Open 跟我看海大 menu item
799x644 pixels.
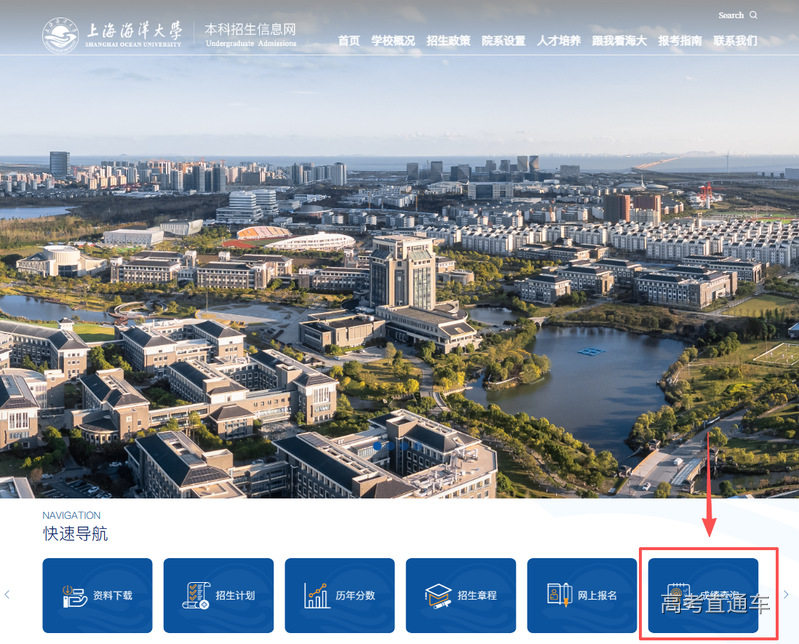point(619,41)
